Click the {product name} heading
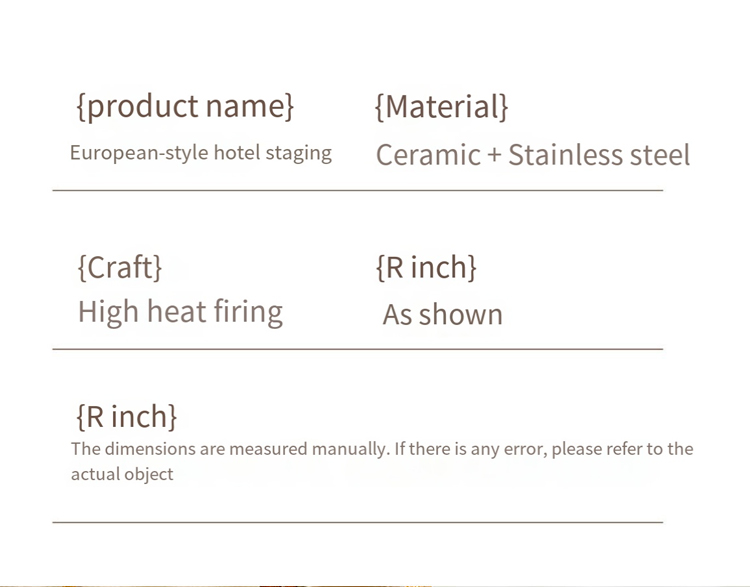Image resolution: width=750 pixels, height=587 pixels. (x=185, y=106)
